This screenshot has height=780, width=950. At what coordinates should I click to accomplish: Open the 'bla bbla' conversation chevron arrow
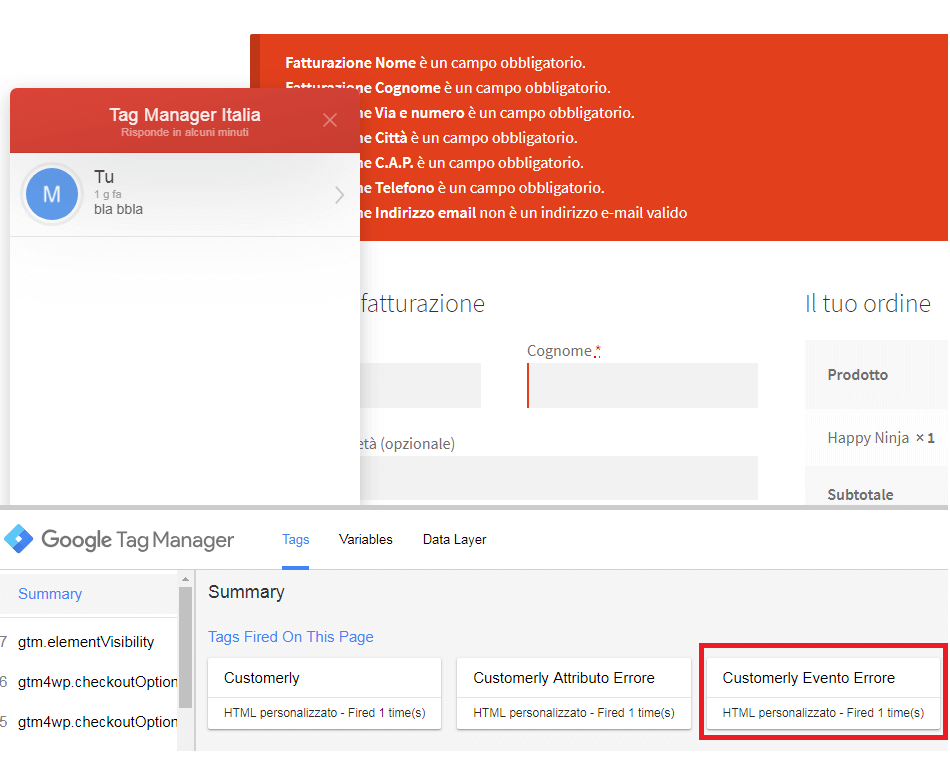tap(339, 195)
